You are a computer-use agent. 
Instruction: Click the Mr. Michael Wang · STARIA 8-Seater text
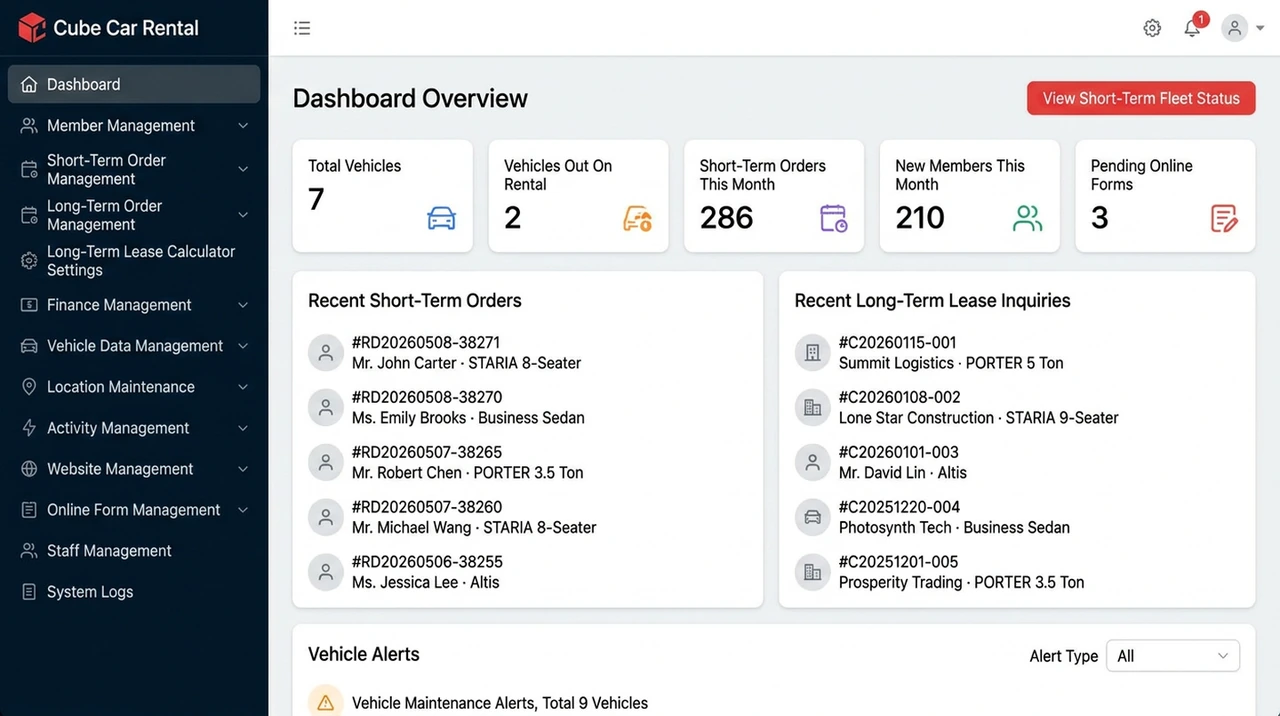click(474, 527)
